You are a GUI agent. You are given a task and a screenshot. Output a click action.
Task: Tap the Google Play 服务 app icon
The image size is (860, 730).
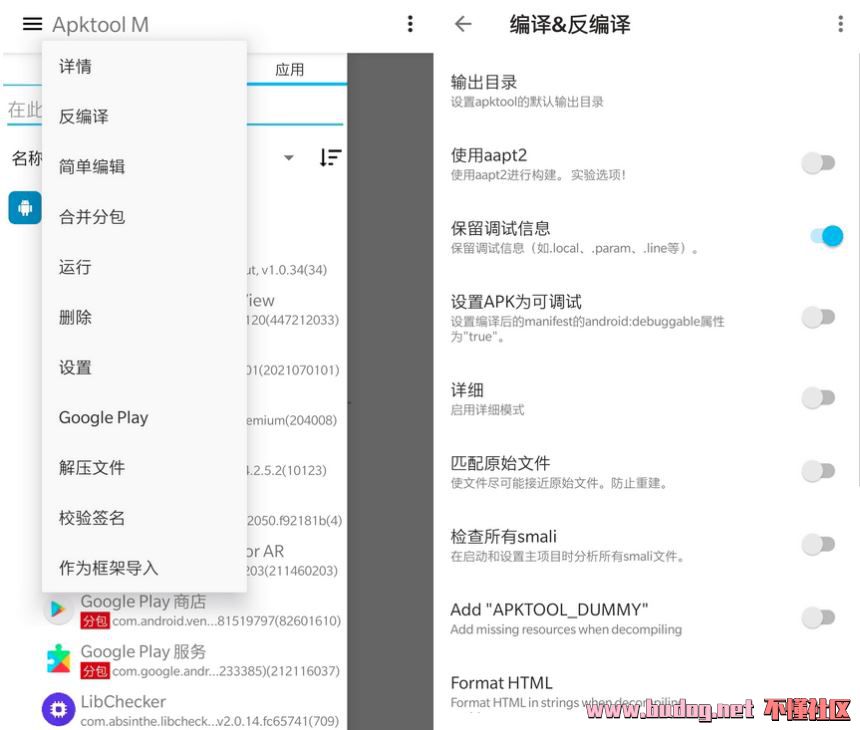point(58,659)
